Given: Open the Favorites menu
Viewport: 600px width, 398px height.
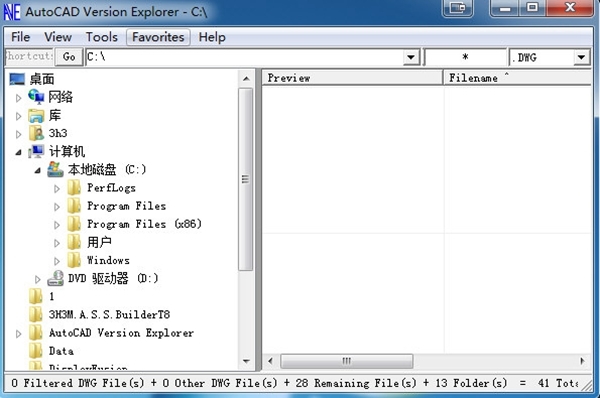Looking at the screenshot, I should 158,37.
